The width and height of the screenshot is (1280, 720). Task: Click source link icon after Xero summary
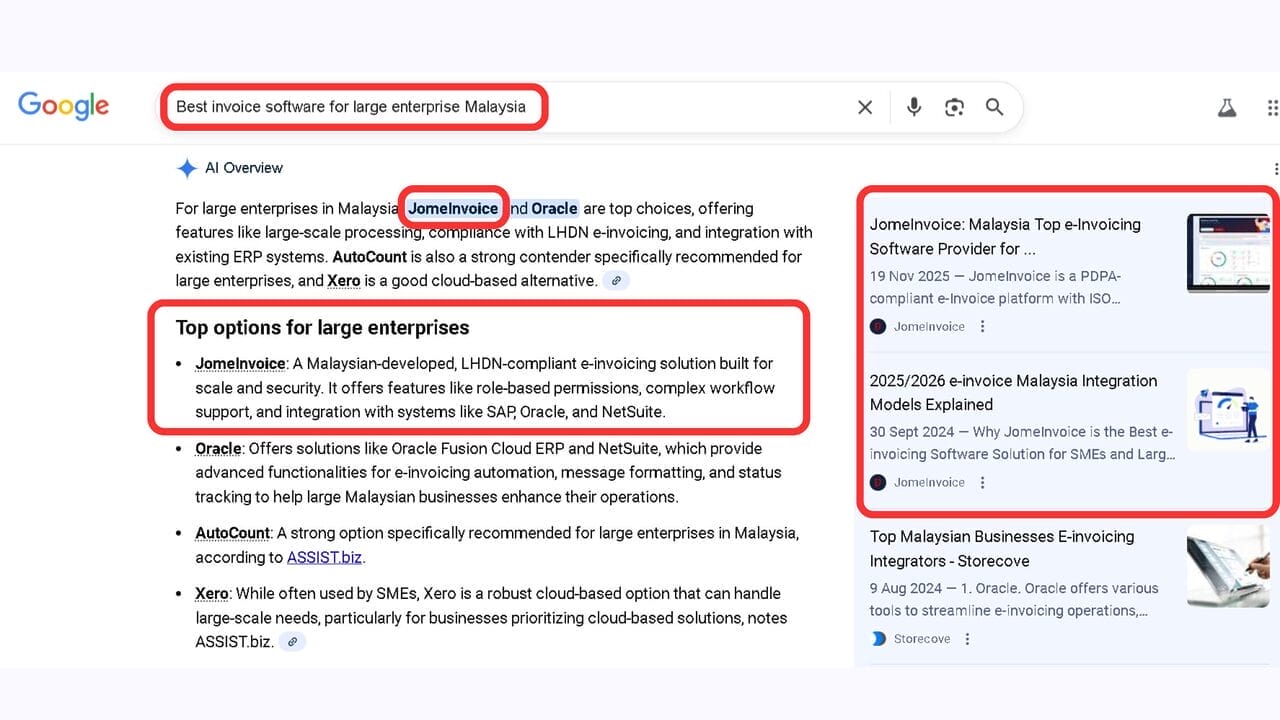[618, 281]
